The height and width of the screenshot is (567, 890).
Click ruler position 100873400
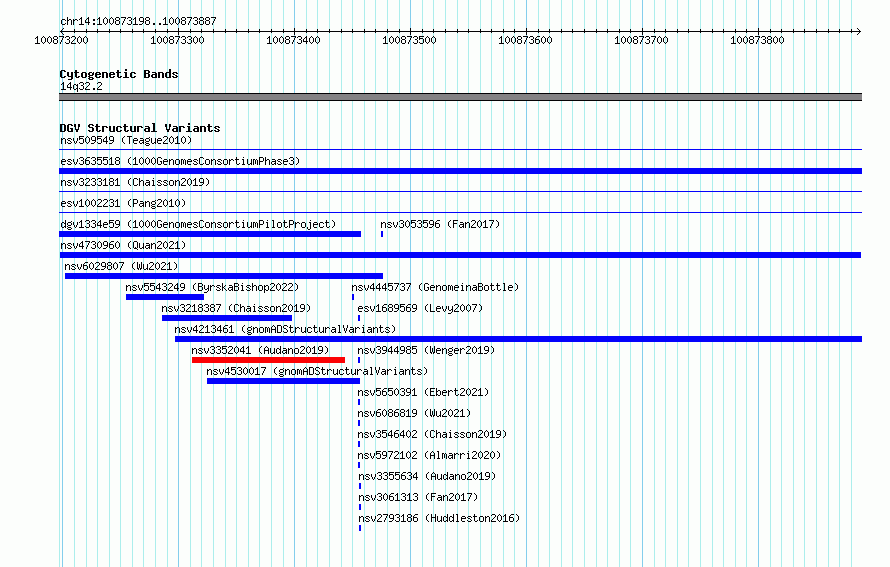(293, 40)
